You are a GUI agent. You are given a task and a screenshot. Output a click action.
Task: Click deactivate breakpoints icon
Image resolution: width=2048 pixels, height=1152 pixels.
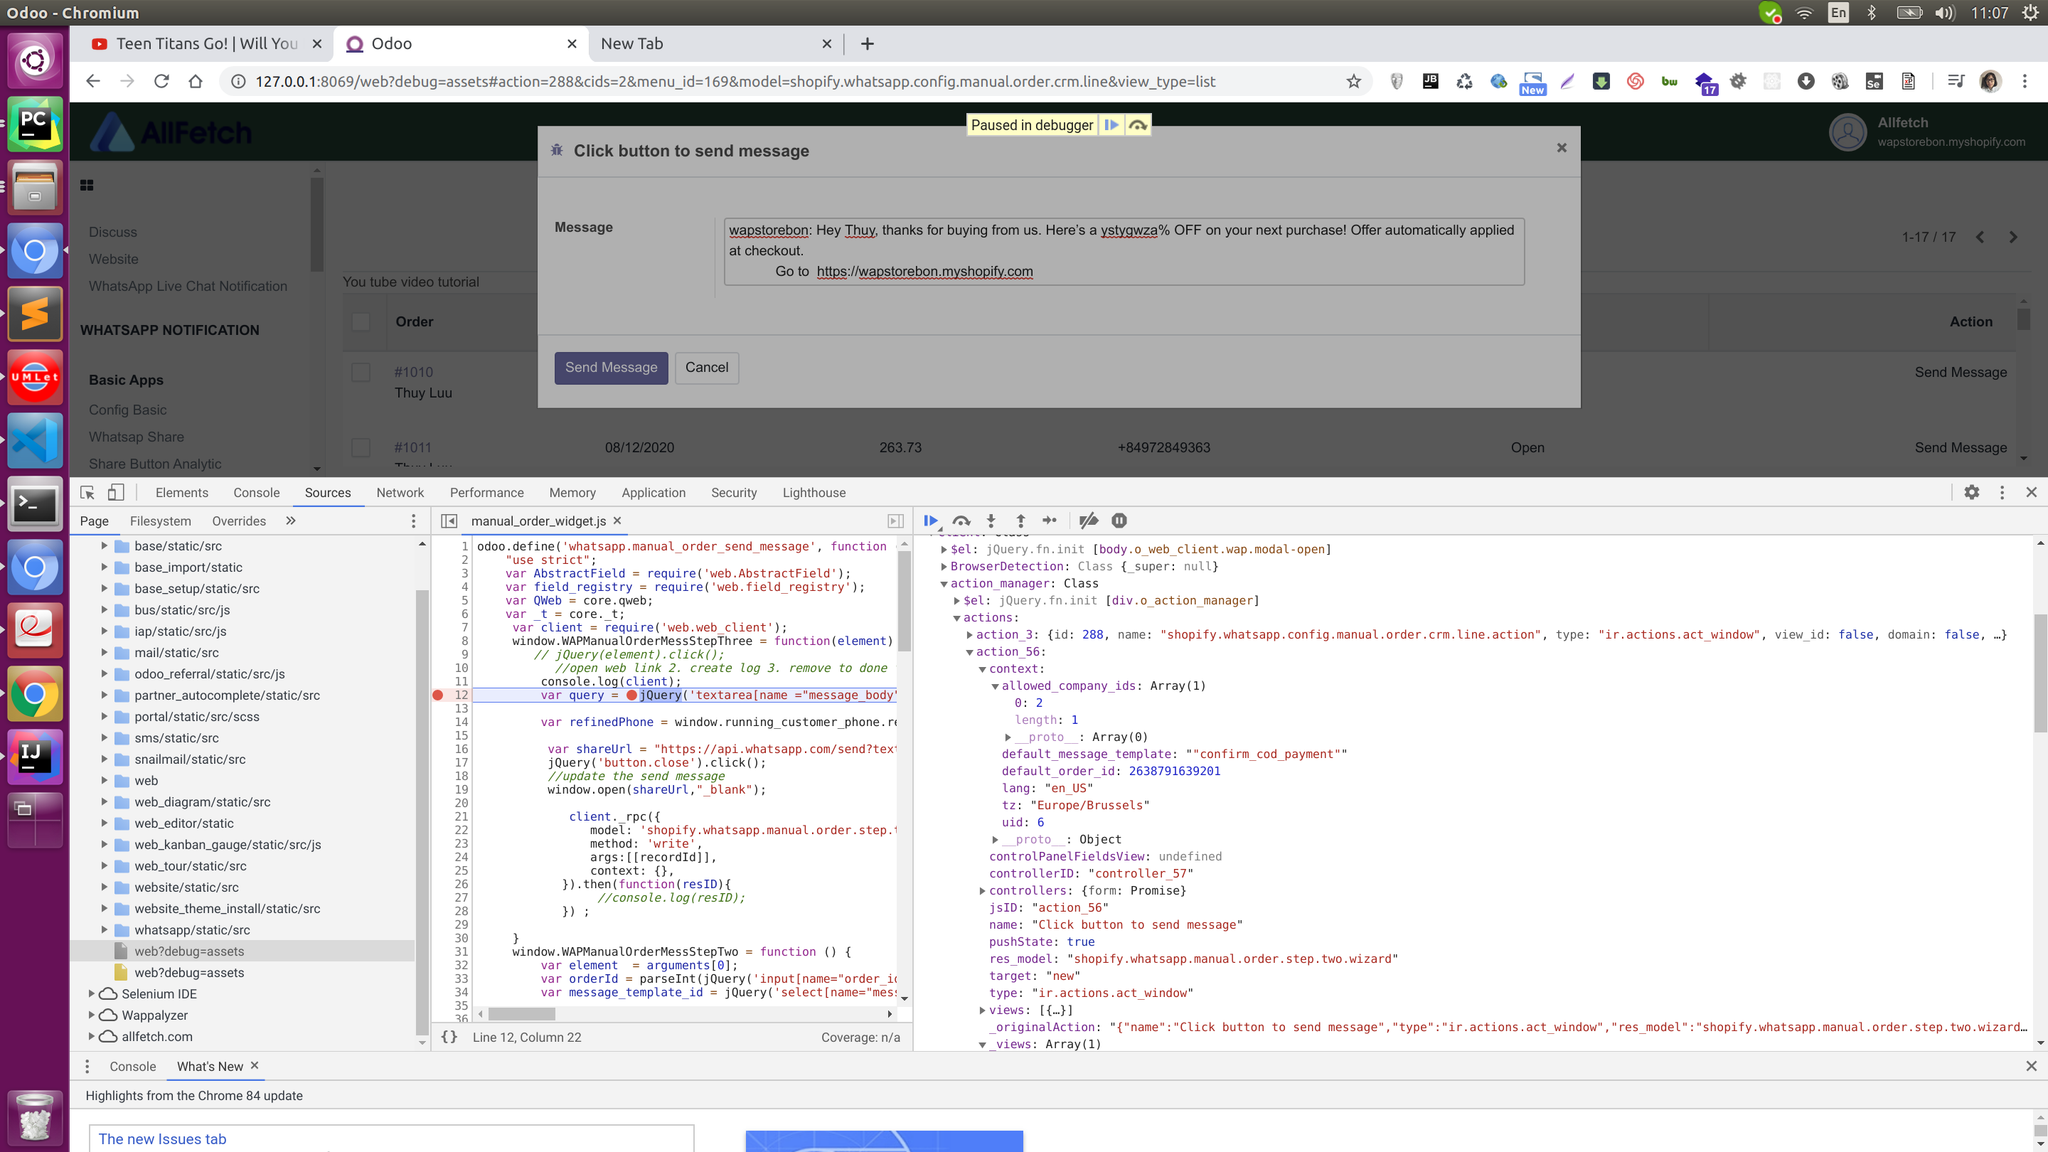point(1089,521)
